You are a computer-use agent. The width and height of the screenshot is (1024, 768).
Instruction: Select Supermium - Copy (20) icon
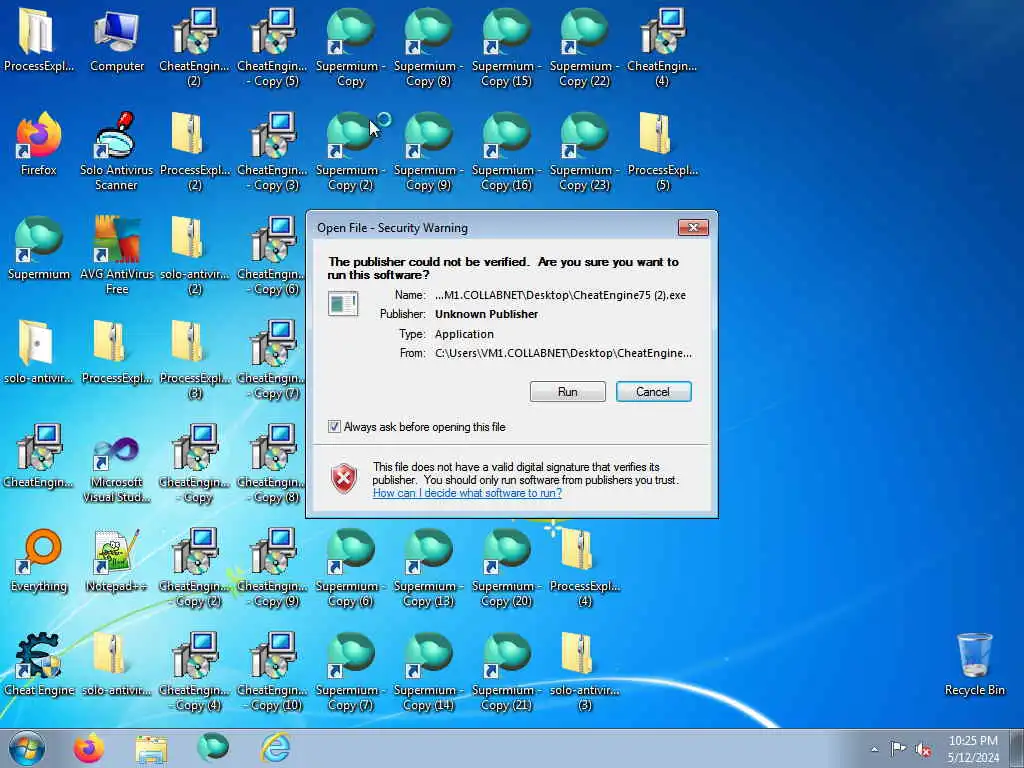(506, 568)
